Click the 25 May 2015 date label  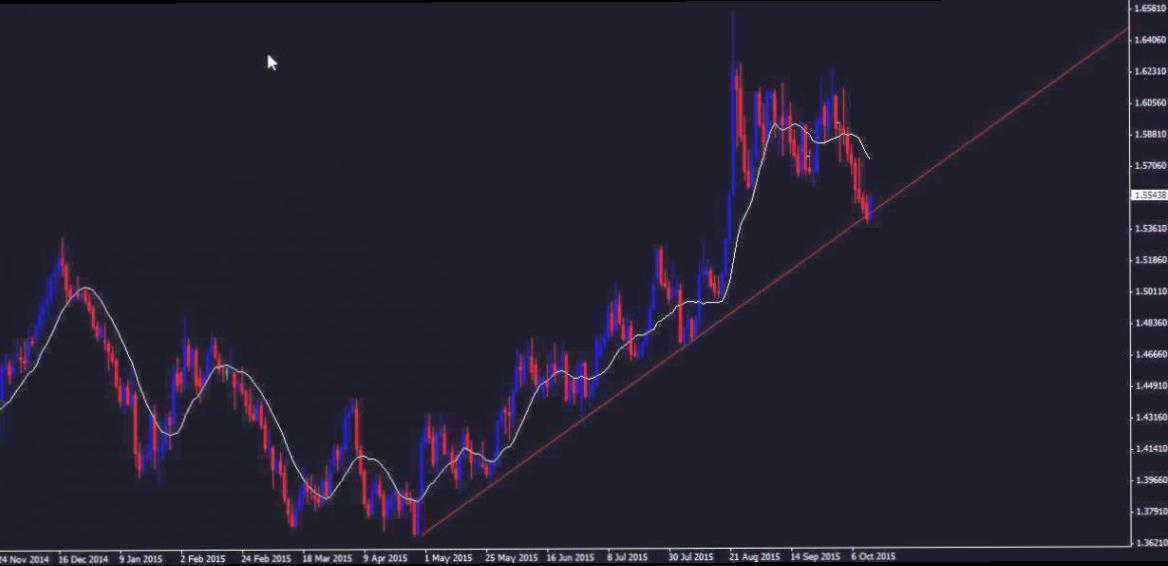pos(510,558)
